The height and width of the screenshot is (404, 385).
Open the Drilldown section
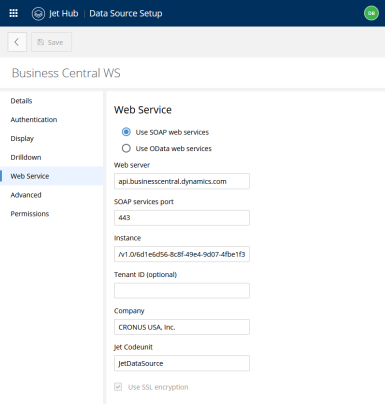coord(26,157)
